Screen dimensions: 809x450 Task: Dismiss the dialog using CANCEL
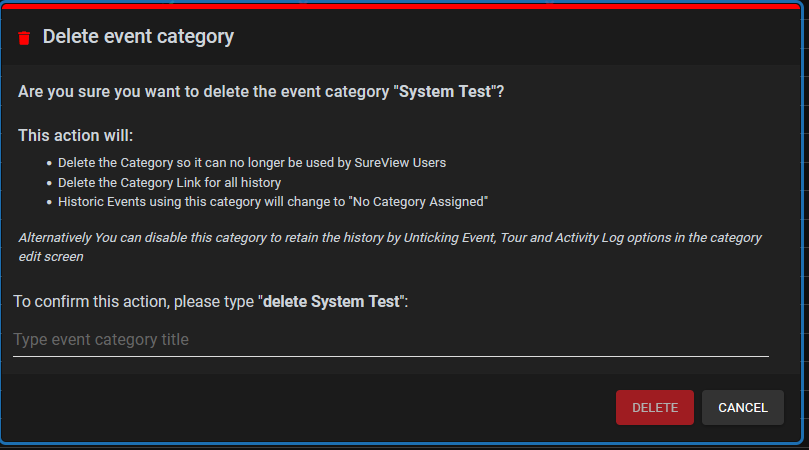[x=743, y=408]
